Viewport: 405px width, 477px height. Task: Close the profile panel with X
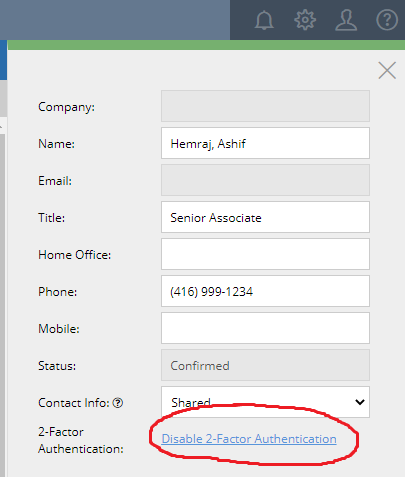point(387,70)
